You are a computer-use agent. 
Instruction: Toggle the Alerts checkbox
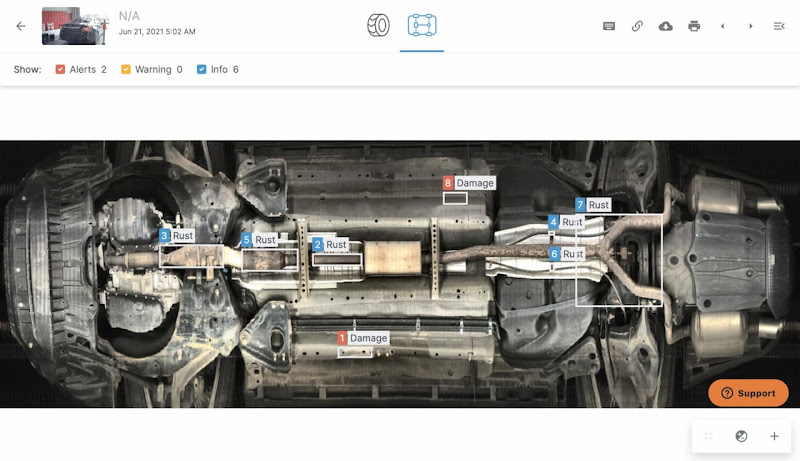[61, 70]
